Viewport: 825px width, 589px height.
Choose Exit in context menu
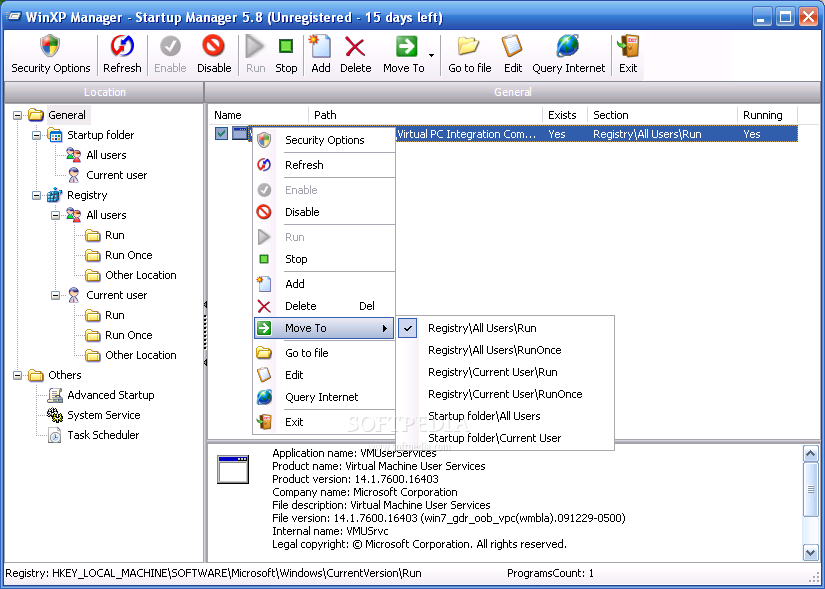coord(324,422)
